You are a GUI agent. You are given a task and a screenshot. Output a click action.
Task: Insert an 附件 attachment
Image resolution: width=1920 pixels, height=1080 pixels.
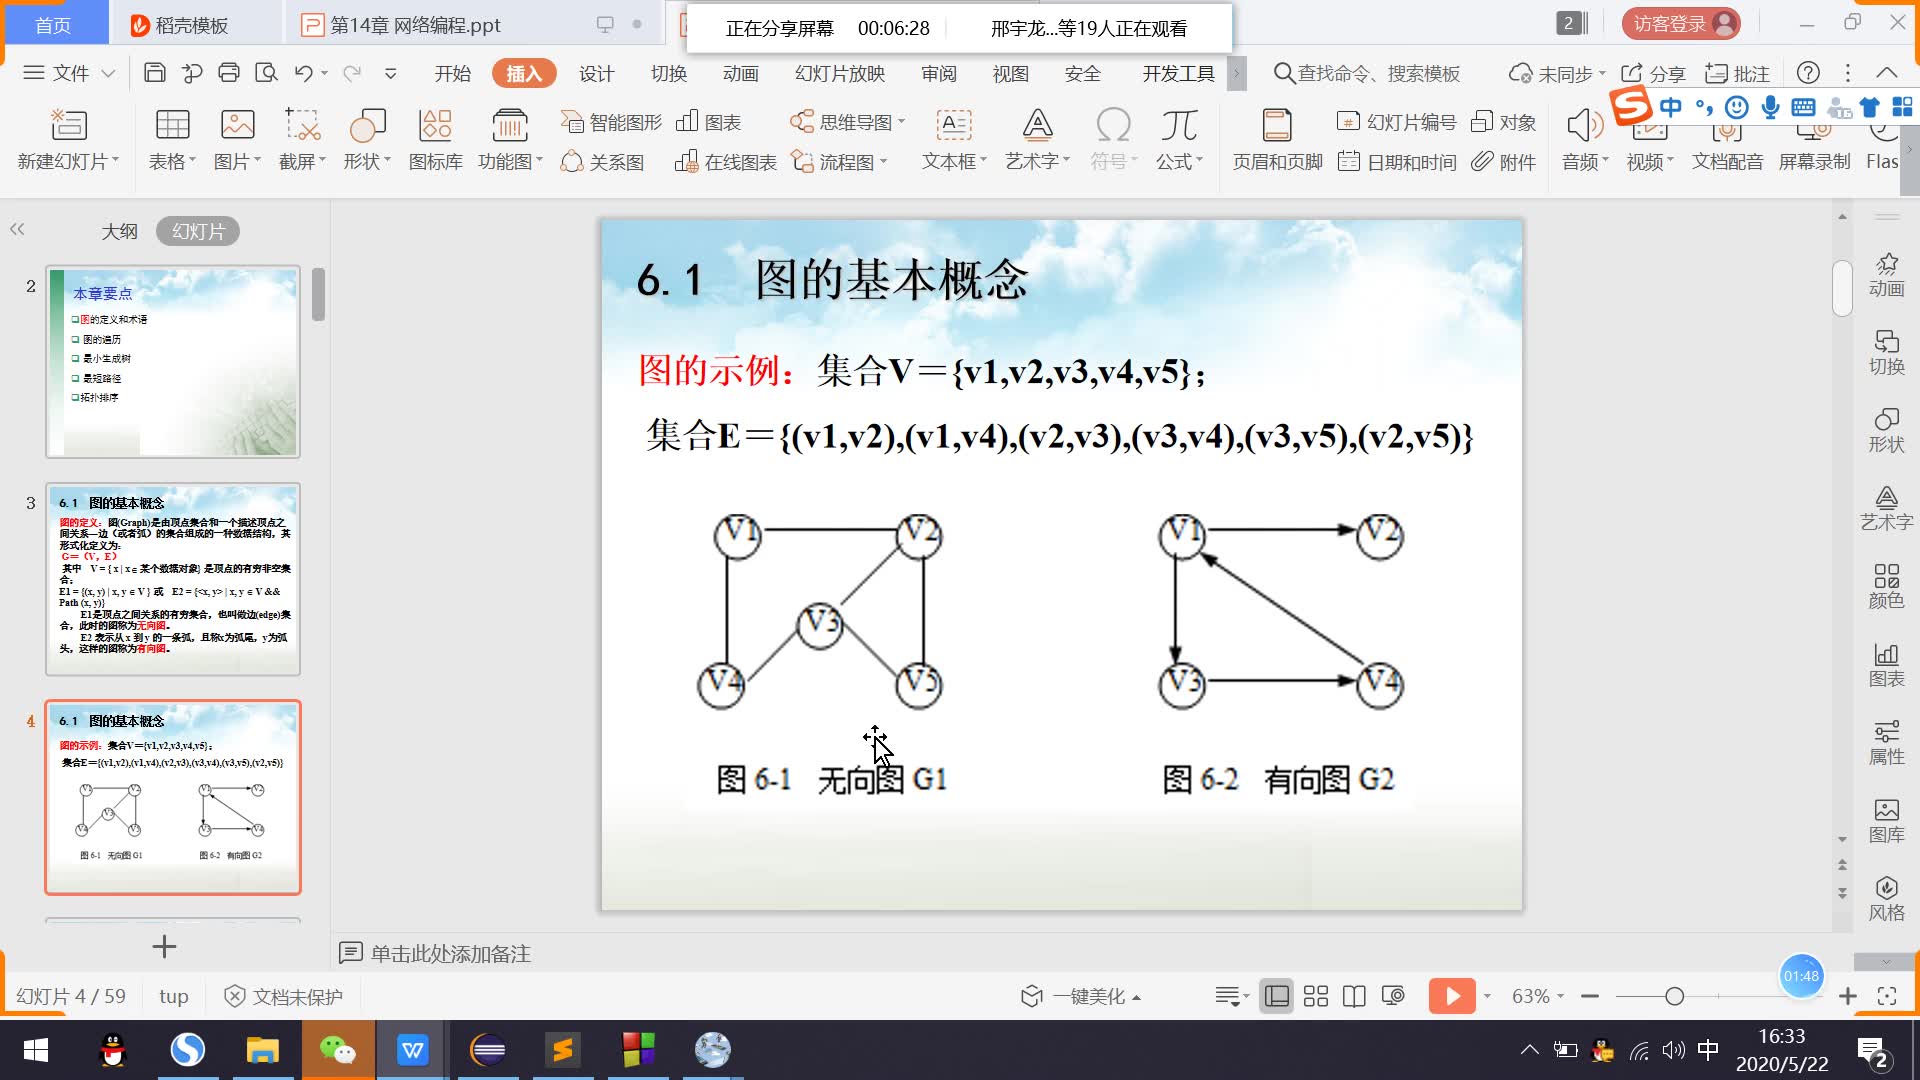pyautogui.click(x=1503, y=162)
